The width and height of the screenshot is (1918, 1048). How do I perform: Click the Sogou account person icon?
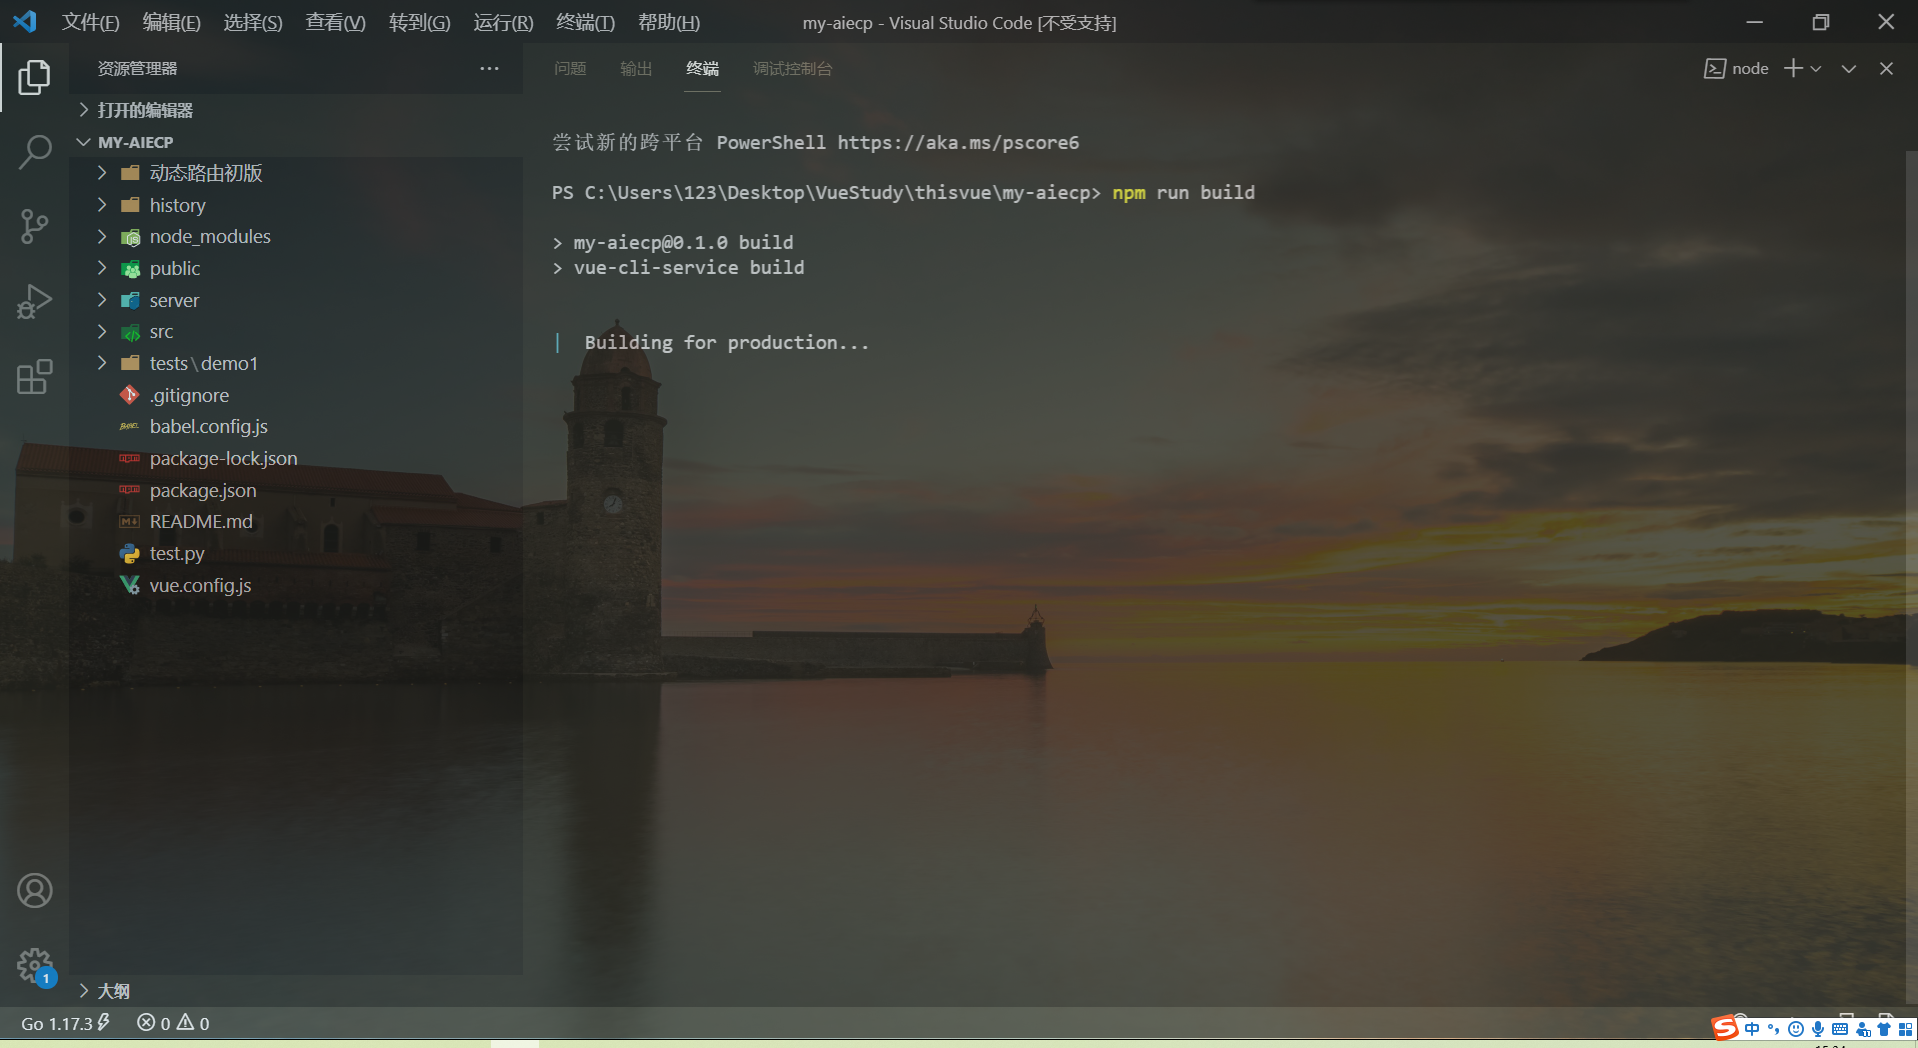[1863, 1029]
